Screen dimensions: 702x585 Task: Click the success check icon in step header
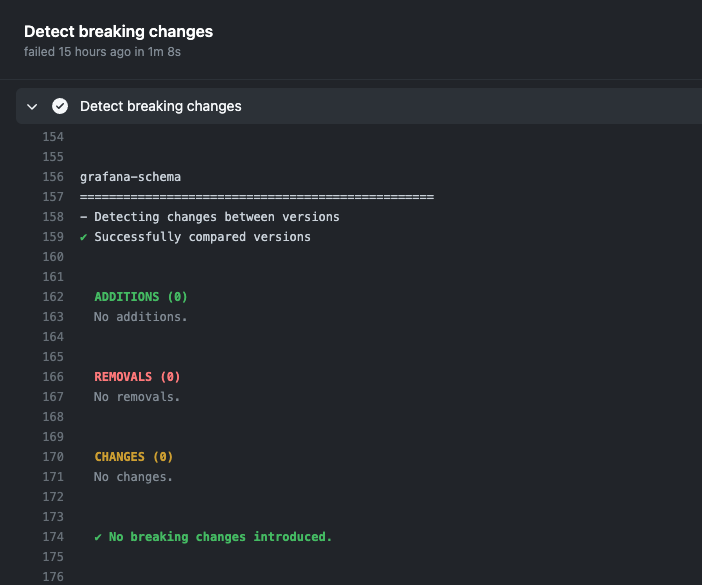pos(60,106)
